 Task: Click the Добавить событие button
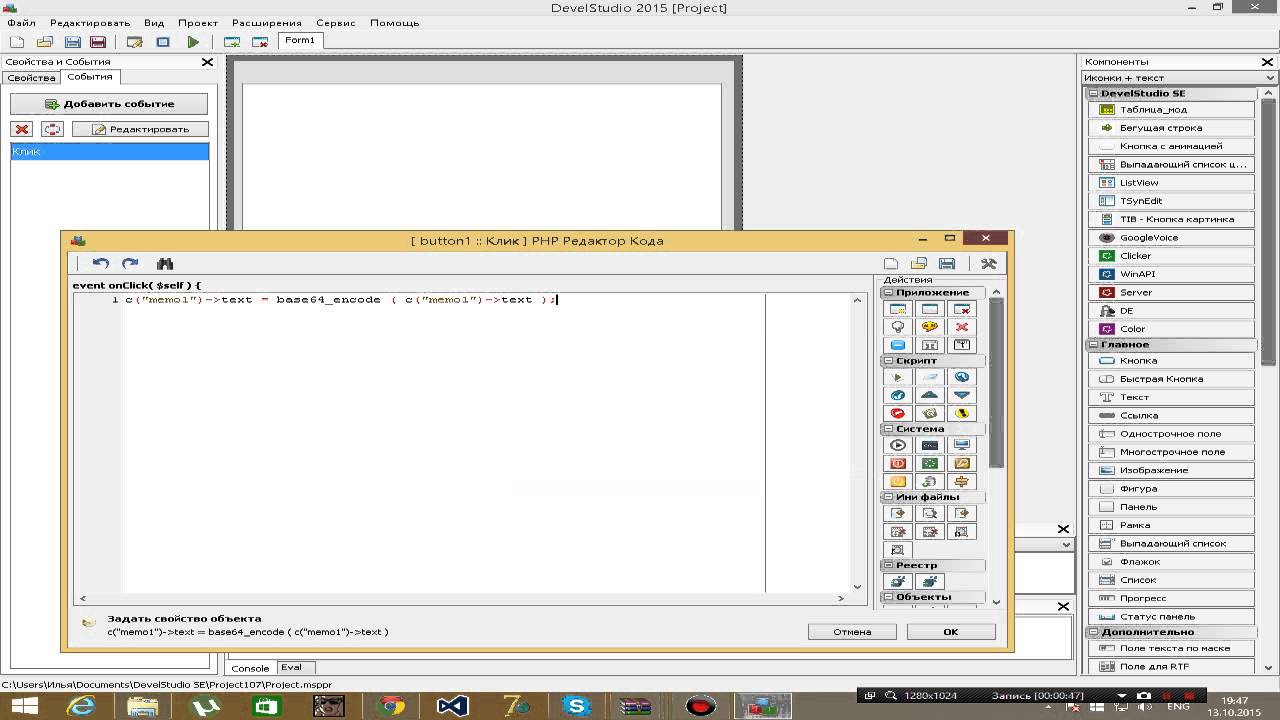[x=109, y=104]
